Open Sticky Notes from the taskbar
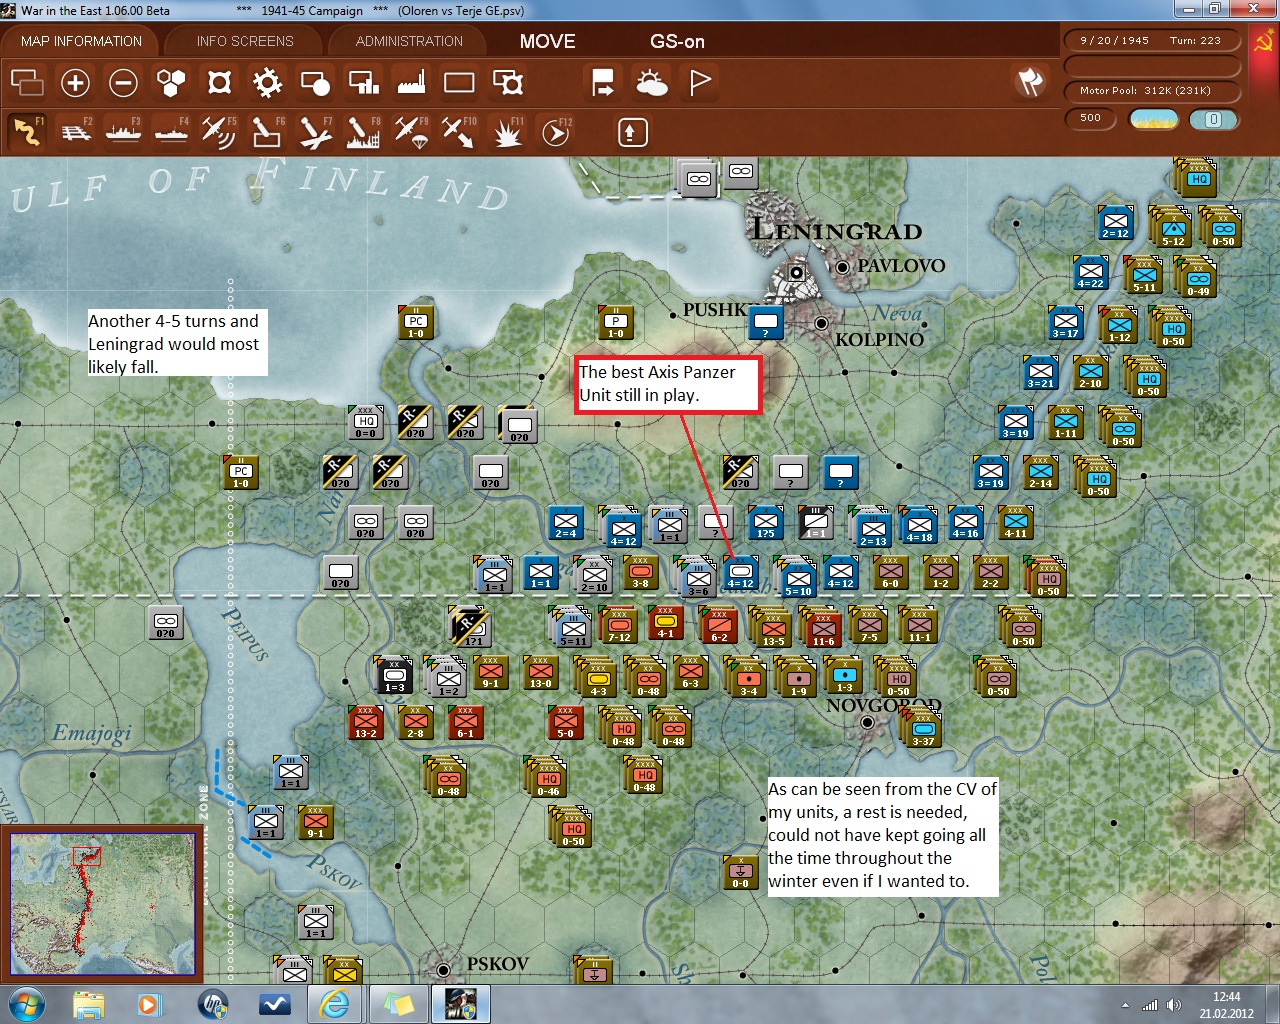Viewport: 1280px width, 1024px height. tap(397, 1004)
